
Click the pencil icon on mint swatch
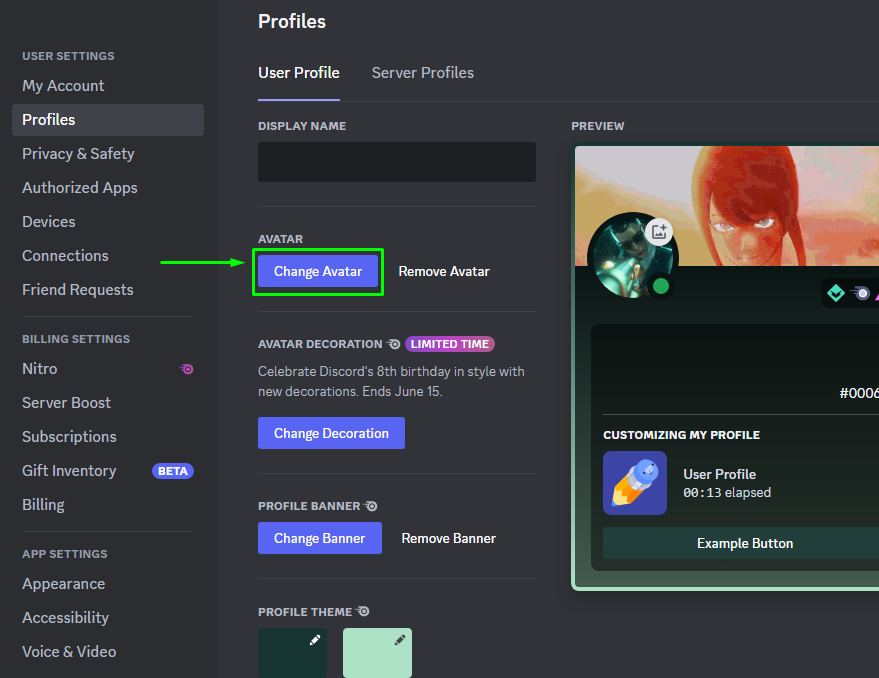point(400,640)
